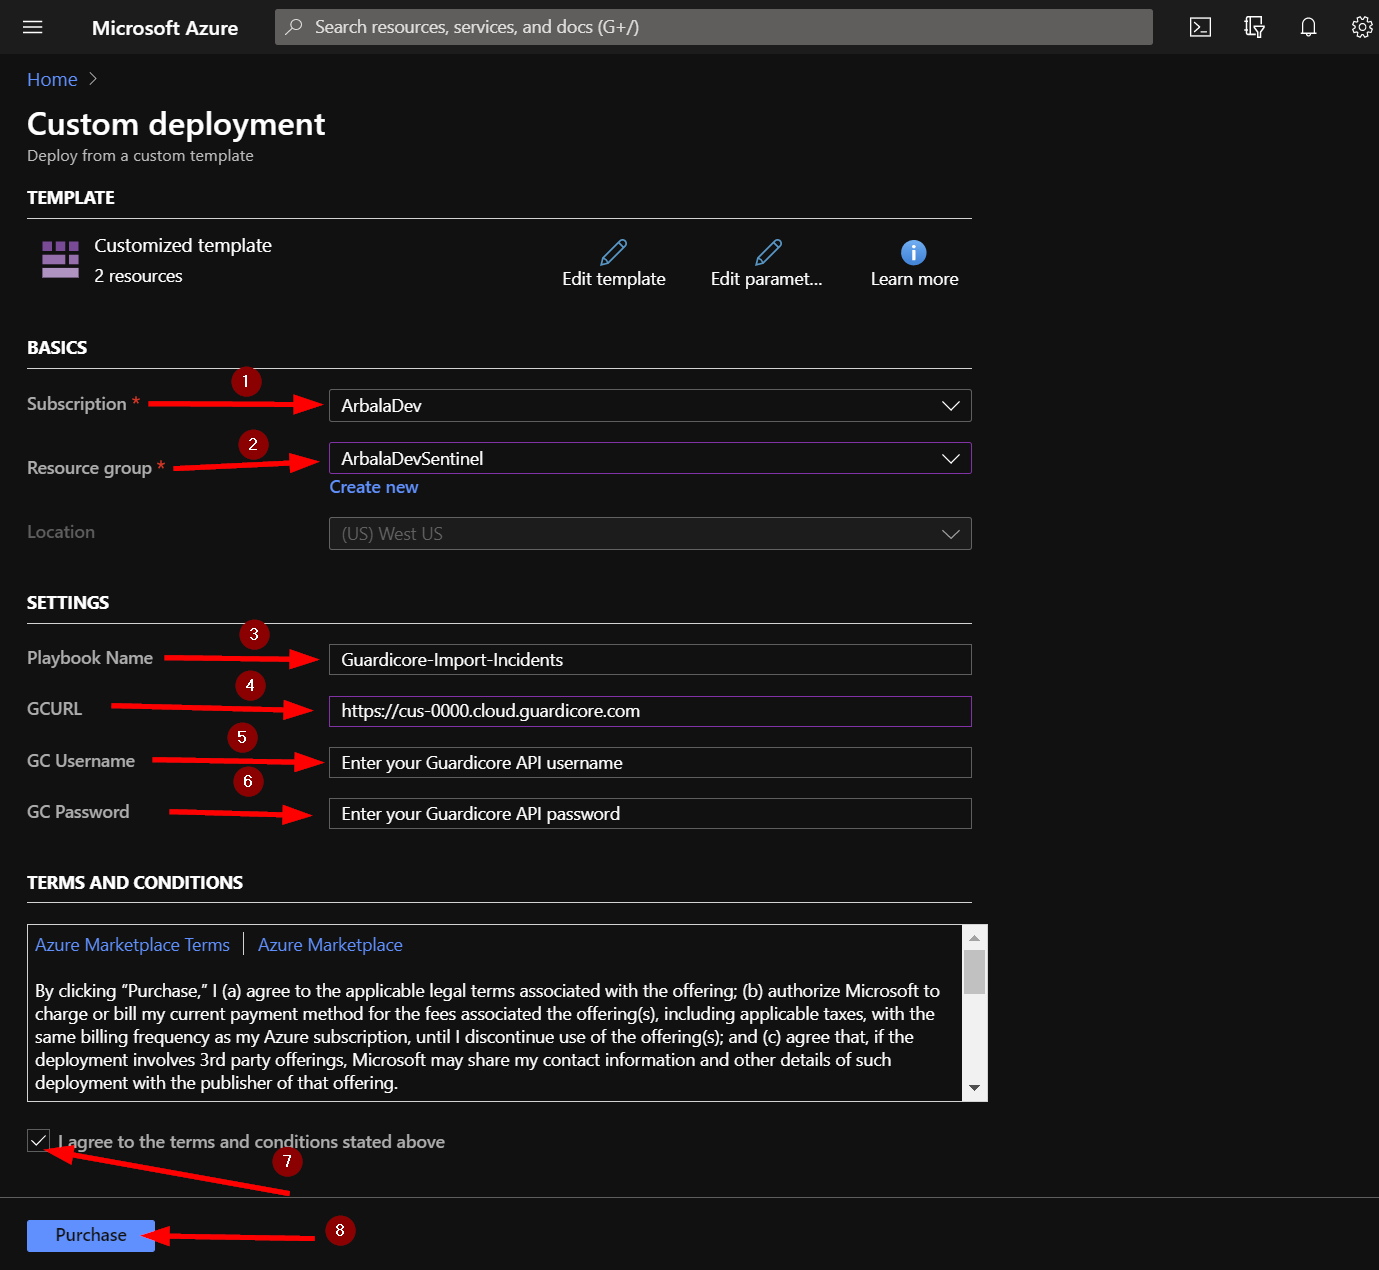1379x1270 pixels.
Task: Open the Subscription dropdown showing ArbalaDev
Action: (650, 405)
